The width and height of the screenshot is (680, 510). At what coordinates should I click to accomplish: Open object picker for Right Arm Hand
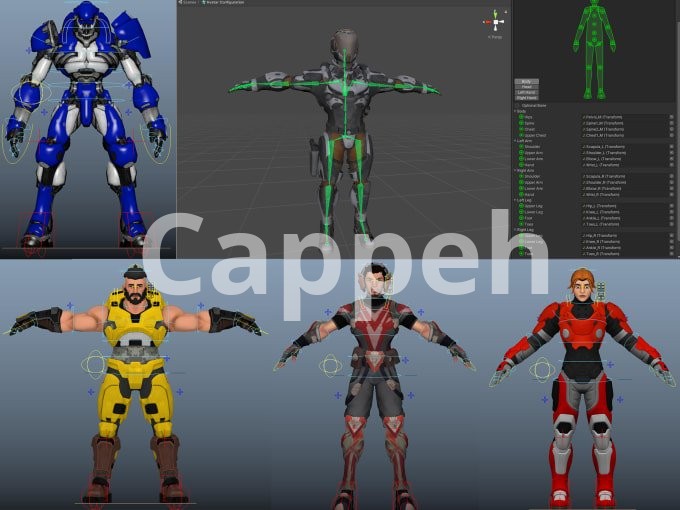point(671,194)
